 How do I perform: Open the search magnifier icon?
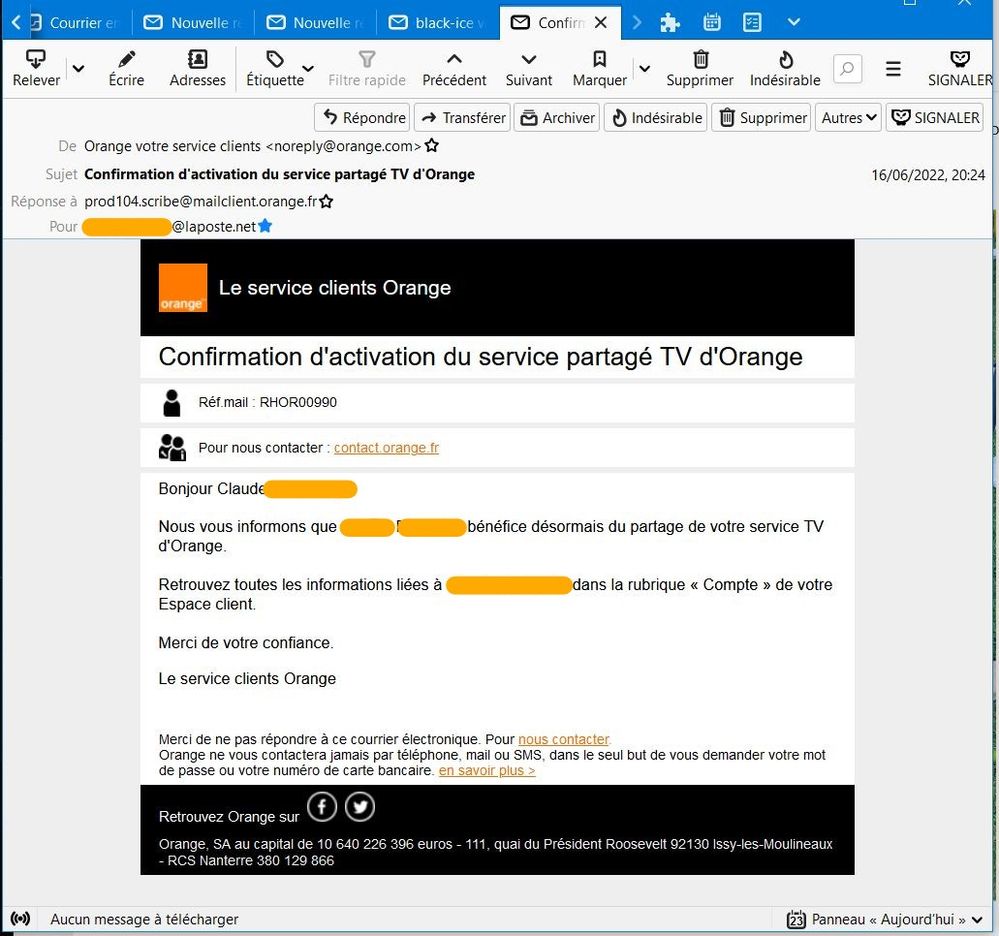(x=847, y=69)
